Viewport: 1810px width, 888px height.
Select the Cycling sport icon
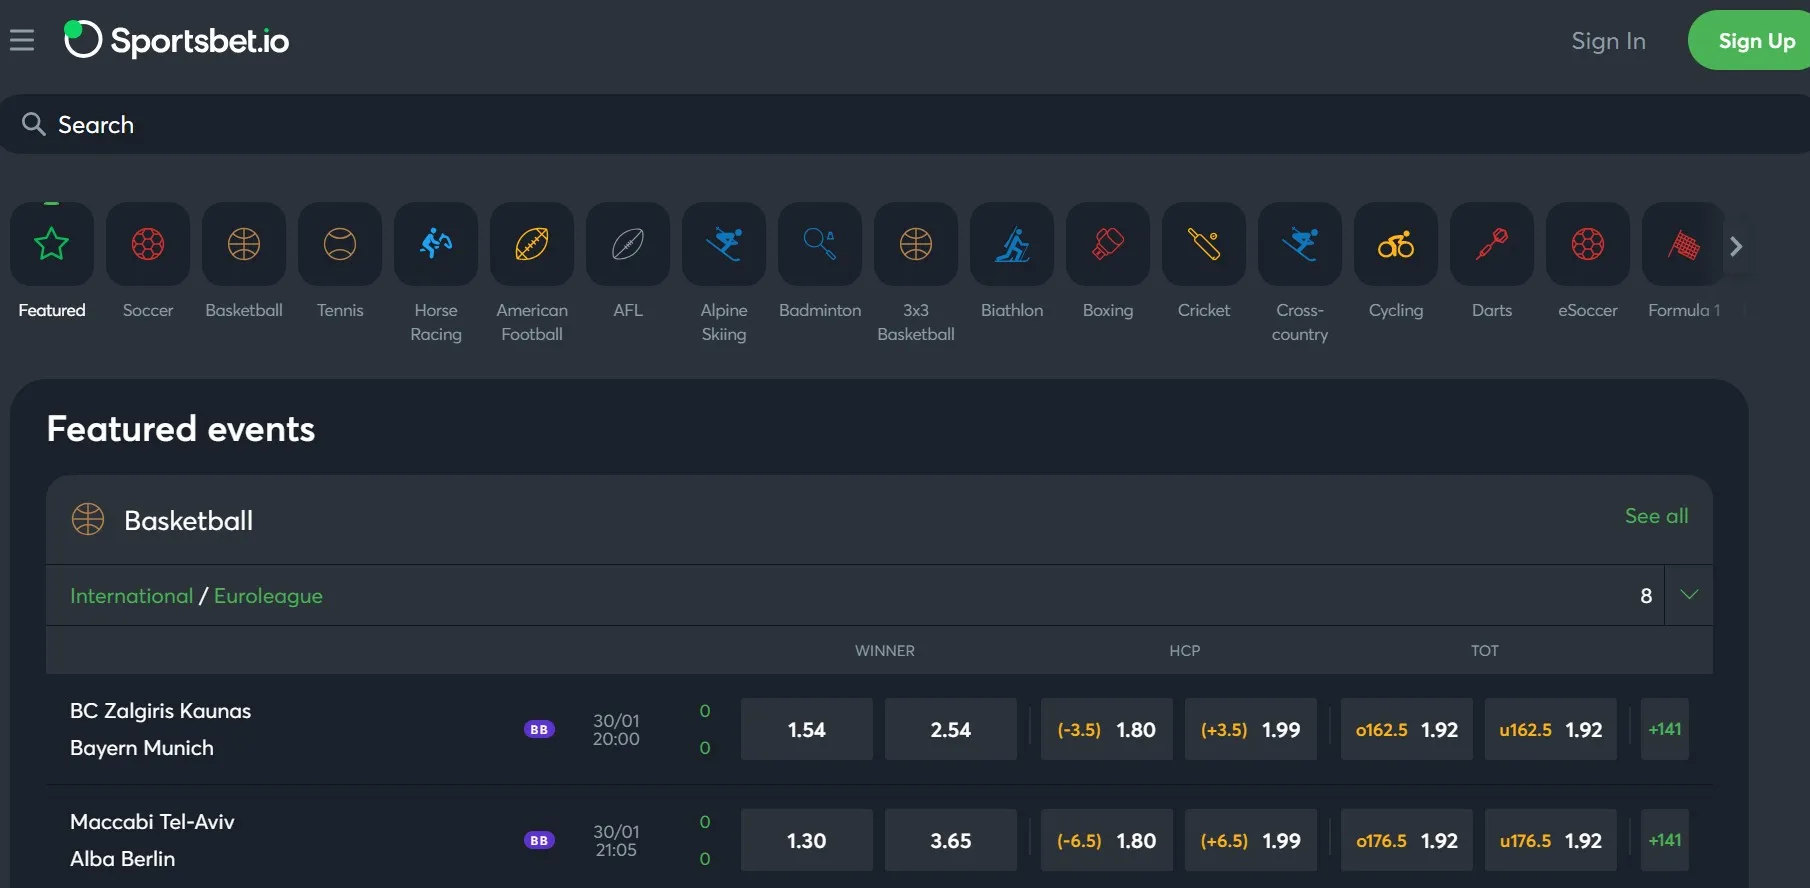tap(1396, 245)
